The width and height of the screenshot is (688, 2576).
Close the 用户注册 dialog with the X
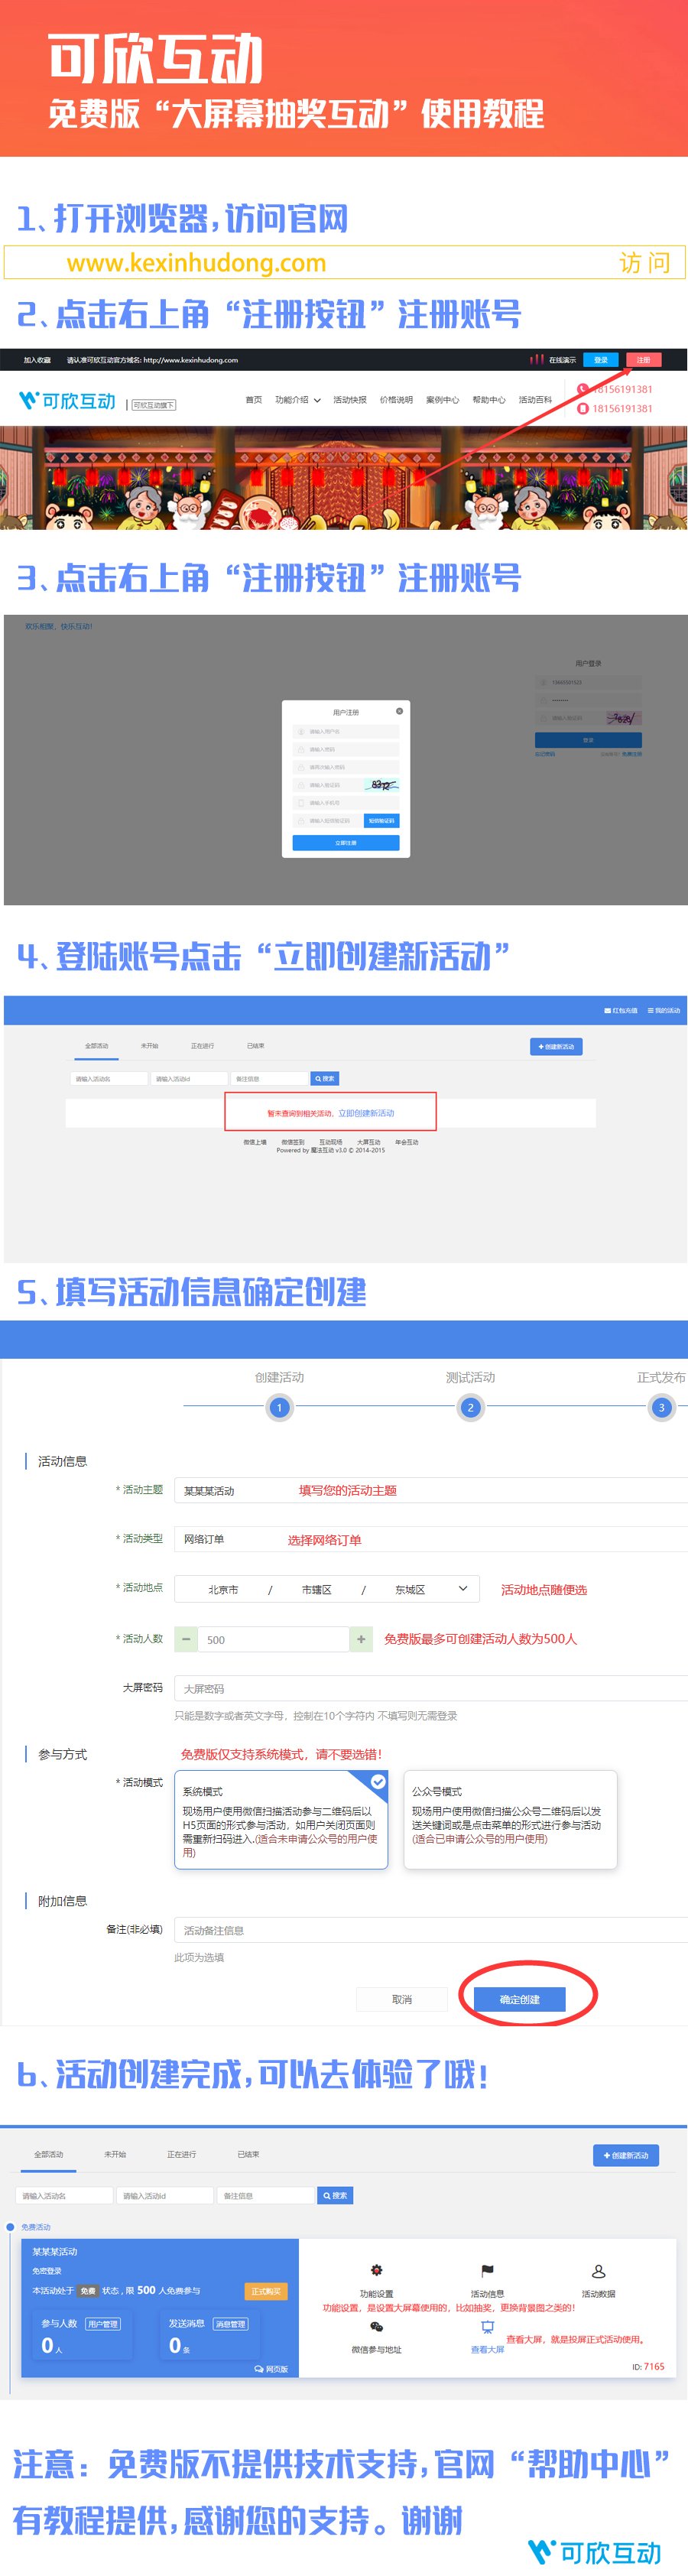(x=399, y=711)
